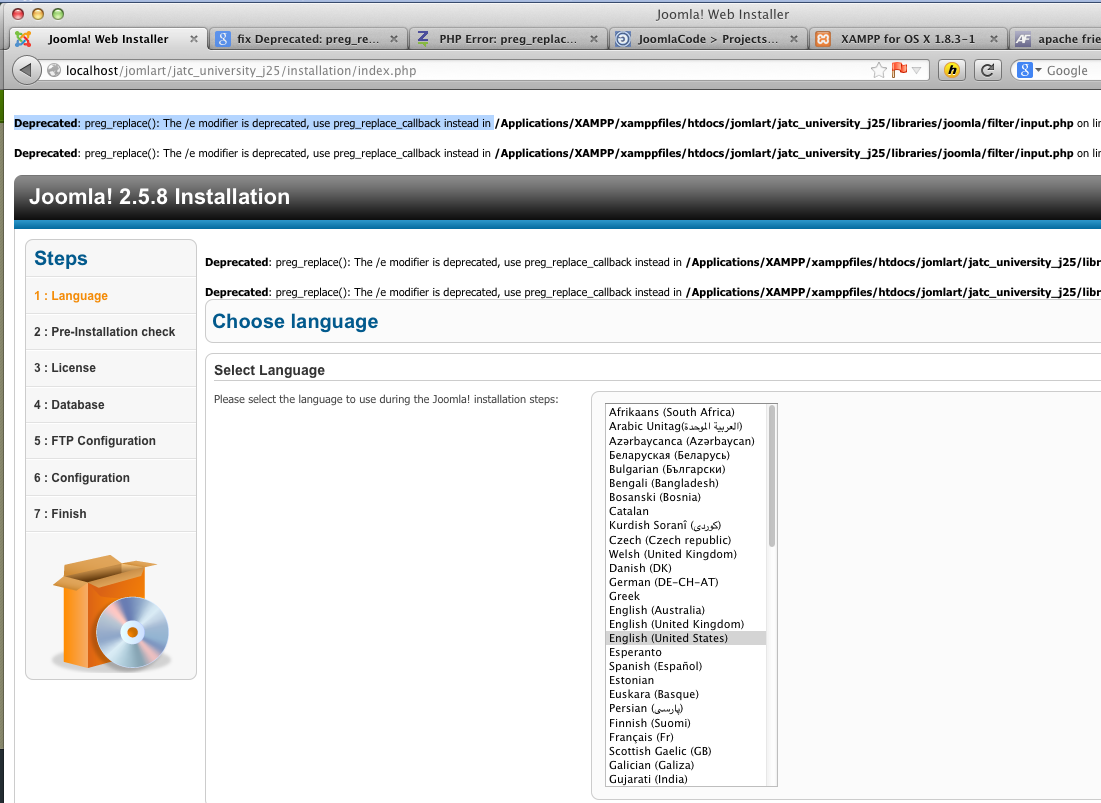The image size is (1101, 803).
Task: Open the search engine selector dropdown
Action: [x=1037, y=70]
